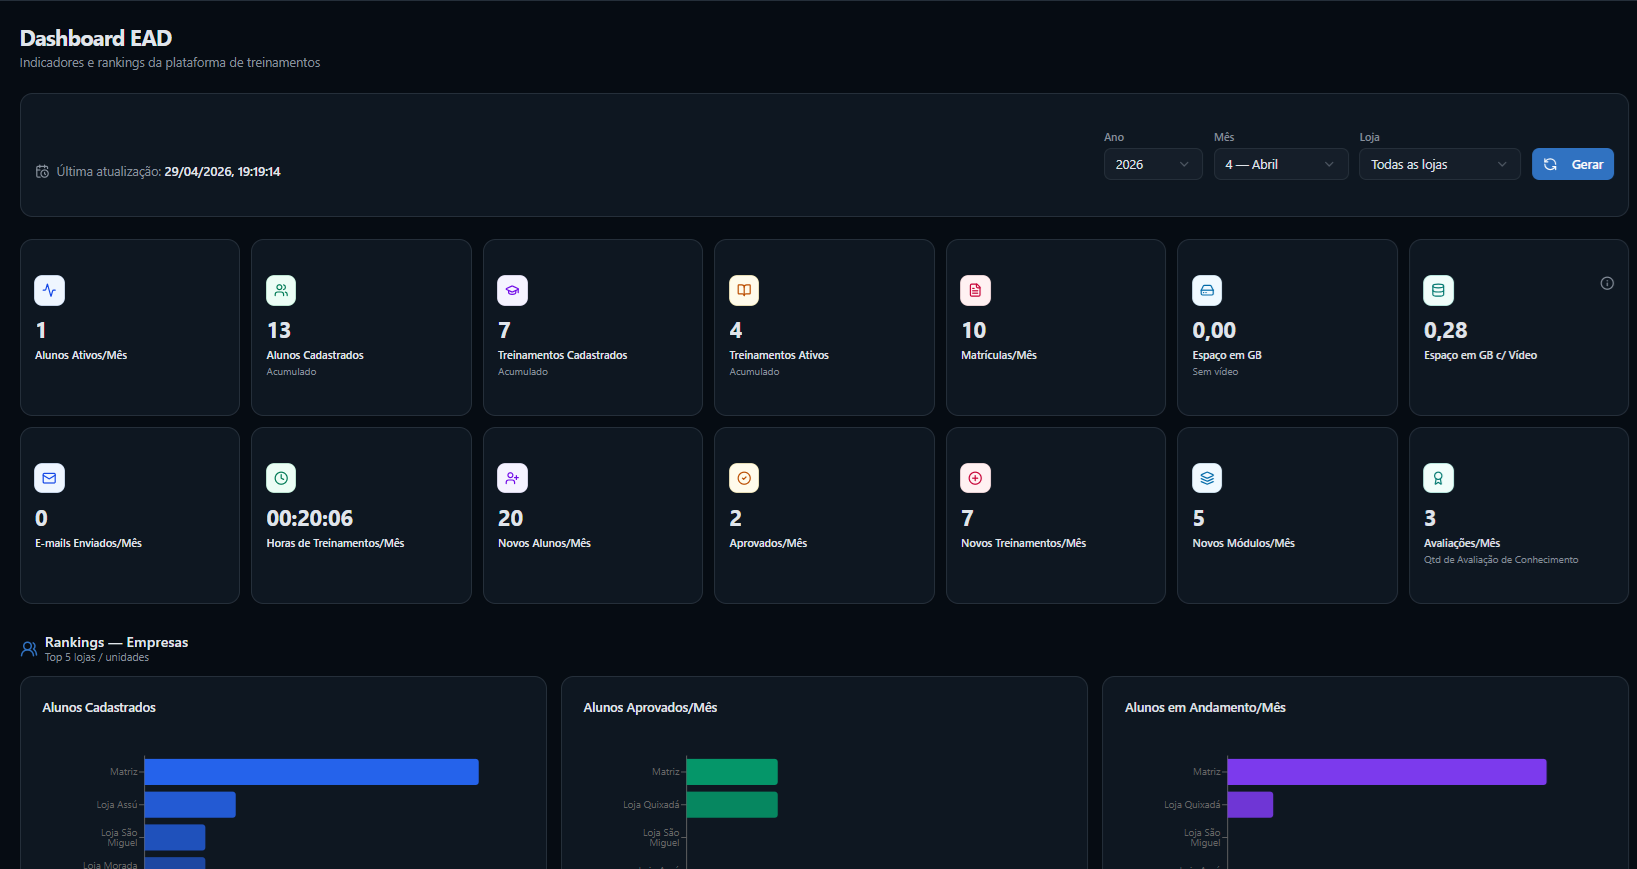Viewport: 1637px width, 869px height.
Task: Click the info icon on Espaço em GB c/ Vídeo card
Action: [x=1607, y=283]
